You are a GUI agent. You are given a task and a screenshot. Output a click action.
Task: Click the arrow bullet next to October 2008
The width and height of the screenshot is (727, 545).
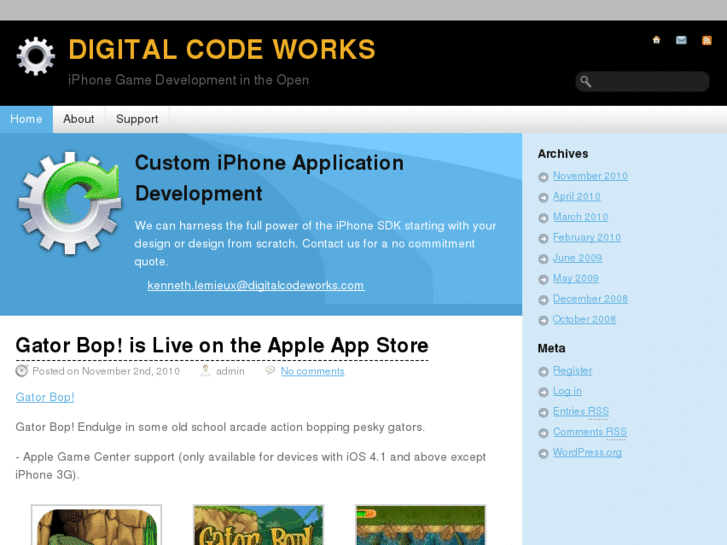coord(543,321)
